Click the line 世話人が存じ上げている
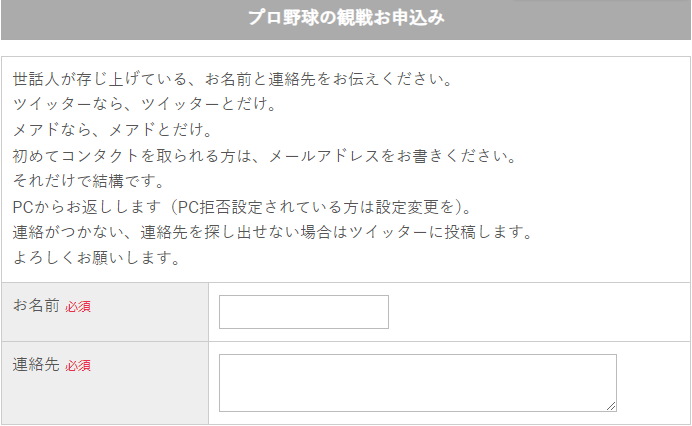The image size is (692, 426). click(x=233, y=79)
